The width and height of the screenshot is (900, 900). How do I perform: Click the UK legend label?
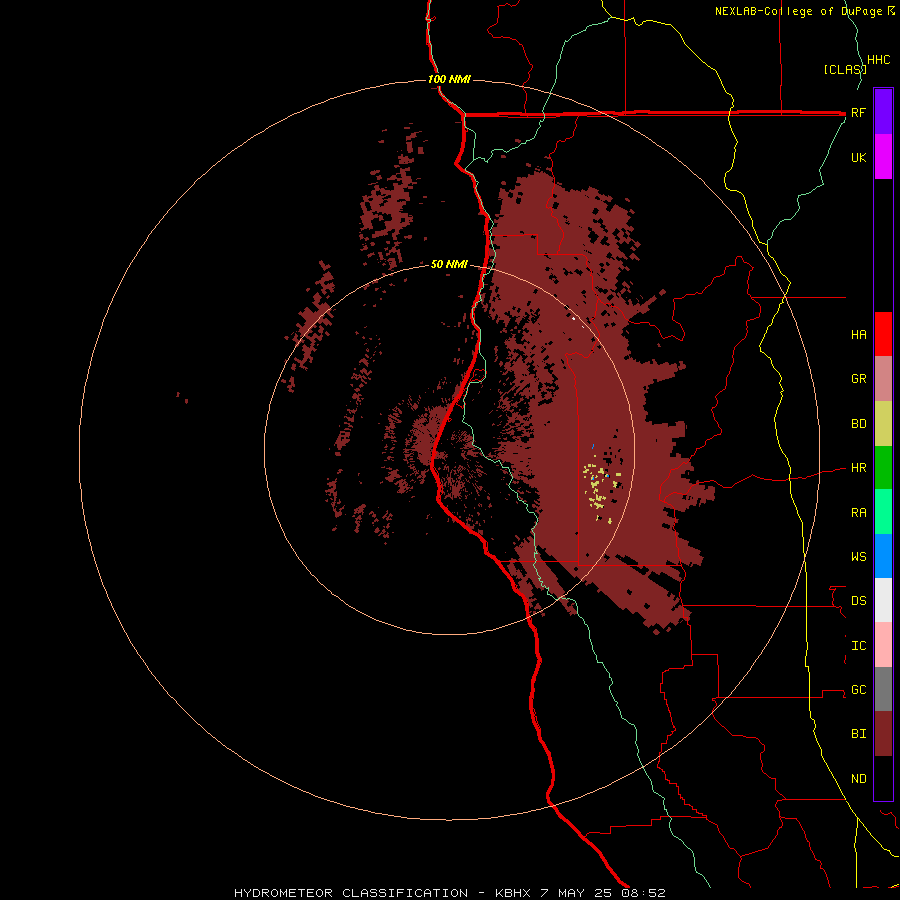pyautogui.click(x=858, y=157)
